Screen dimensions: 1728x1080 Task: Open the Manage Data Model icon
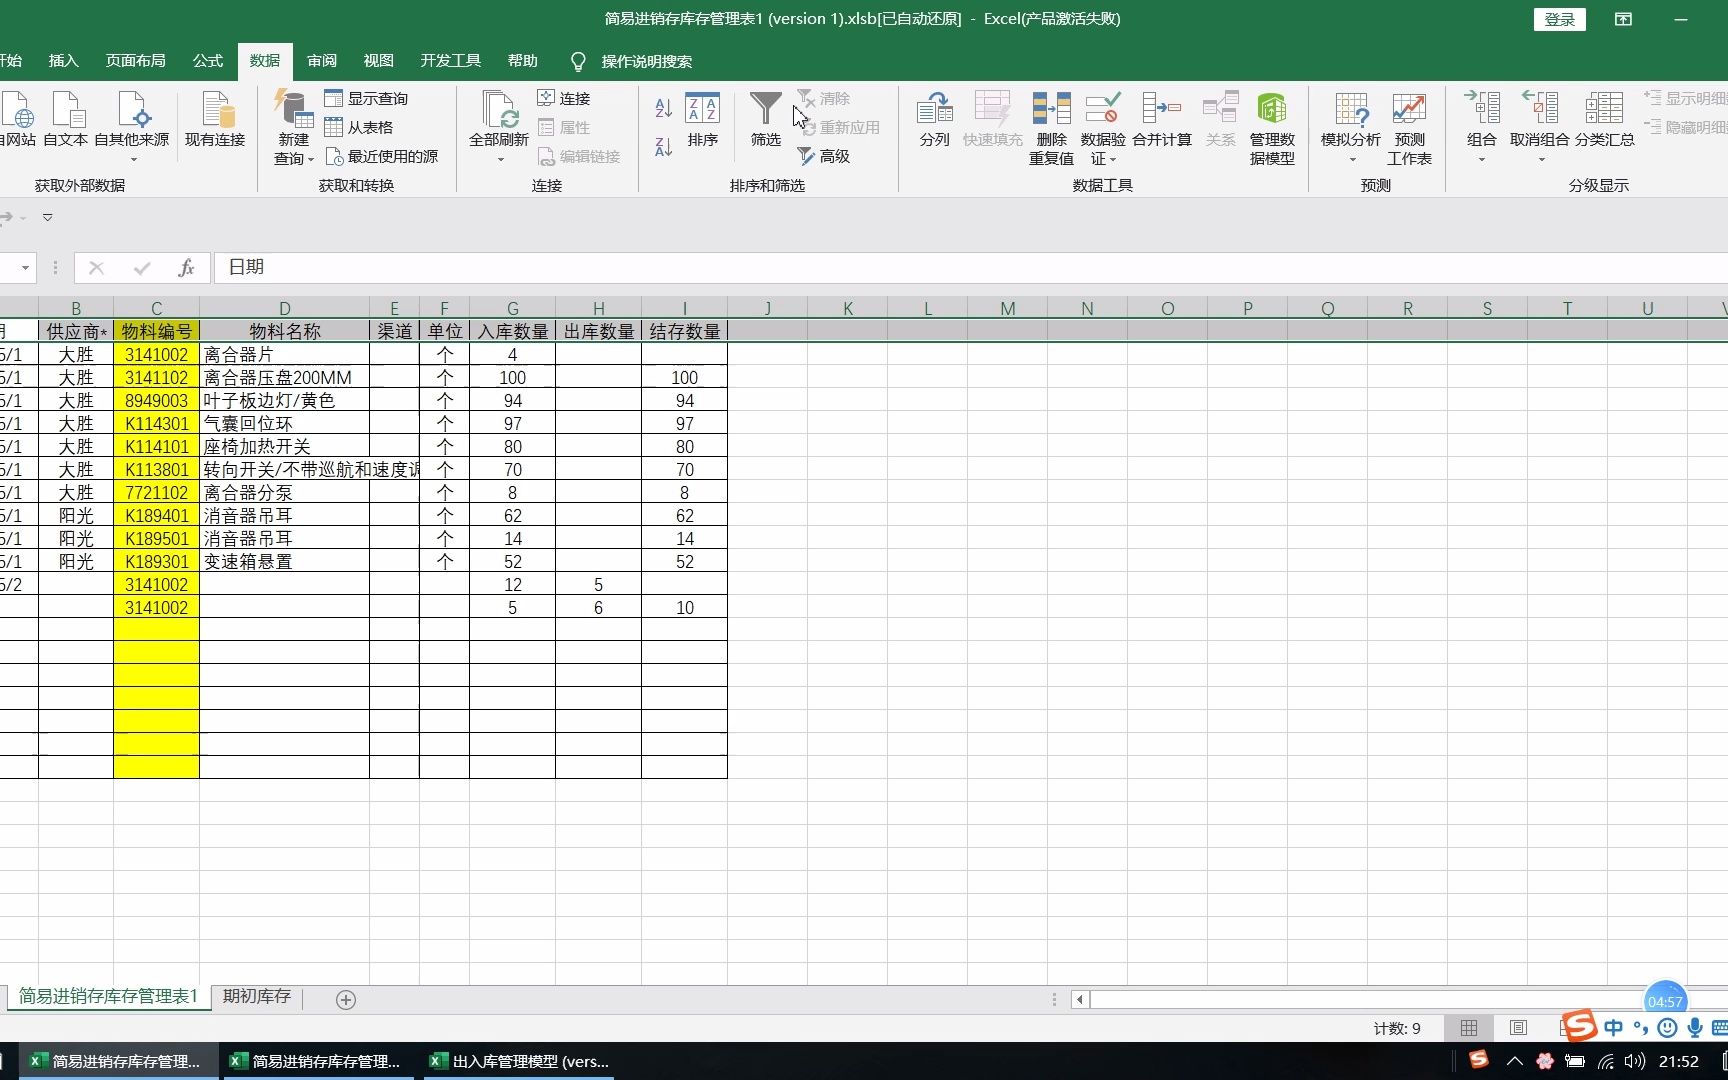[x=1272, y=108]
